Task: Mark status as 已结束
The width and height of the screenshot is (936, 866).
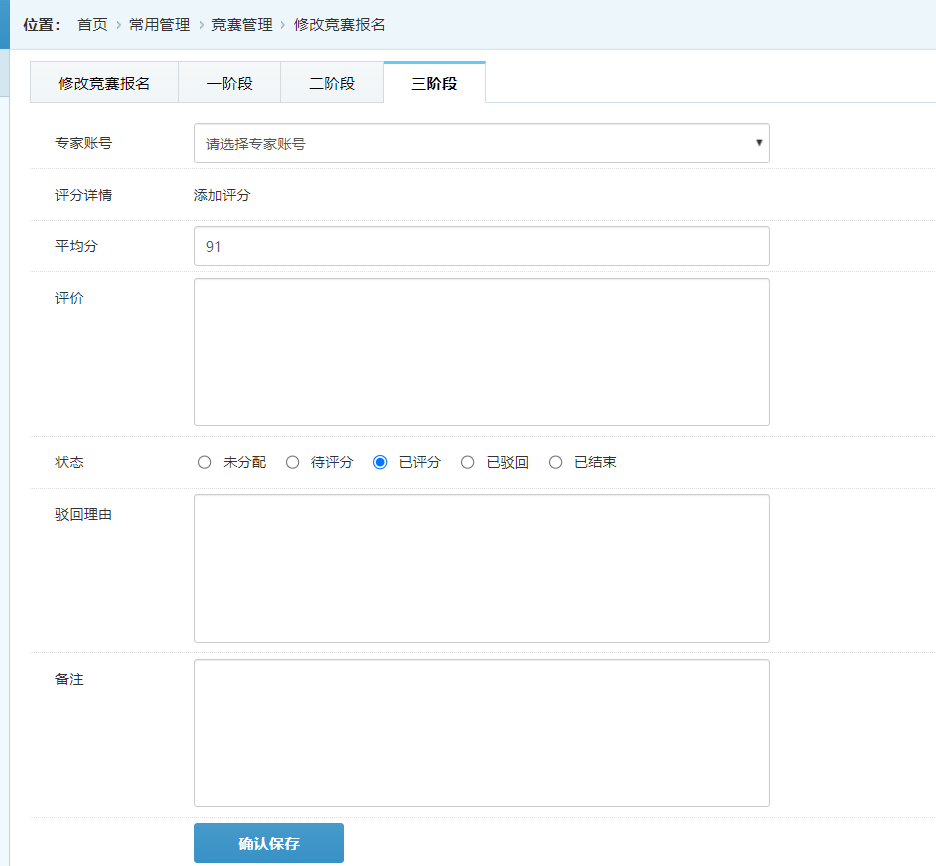Action: coord(556,462)
